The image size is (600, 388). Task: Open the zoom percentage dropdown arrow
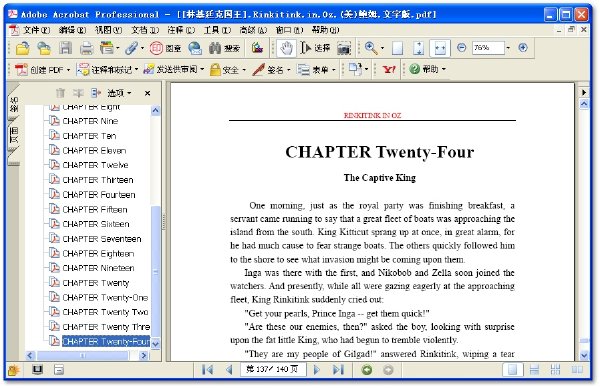click(x=508, y=48)
